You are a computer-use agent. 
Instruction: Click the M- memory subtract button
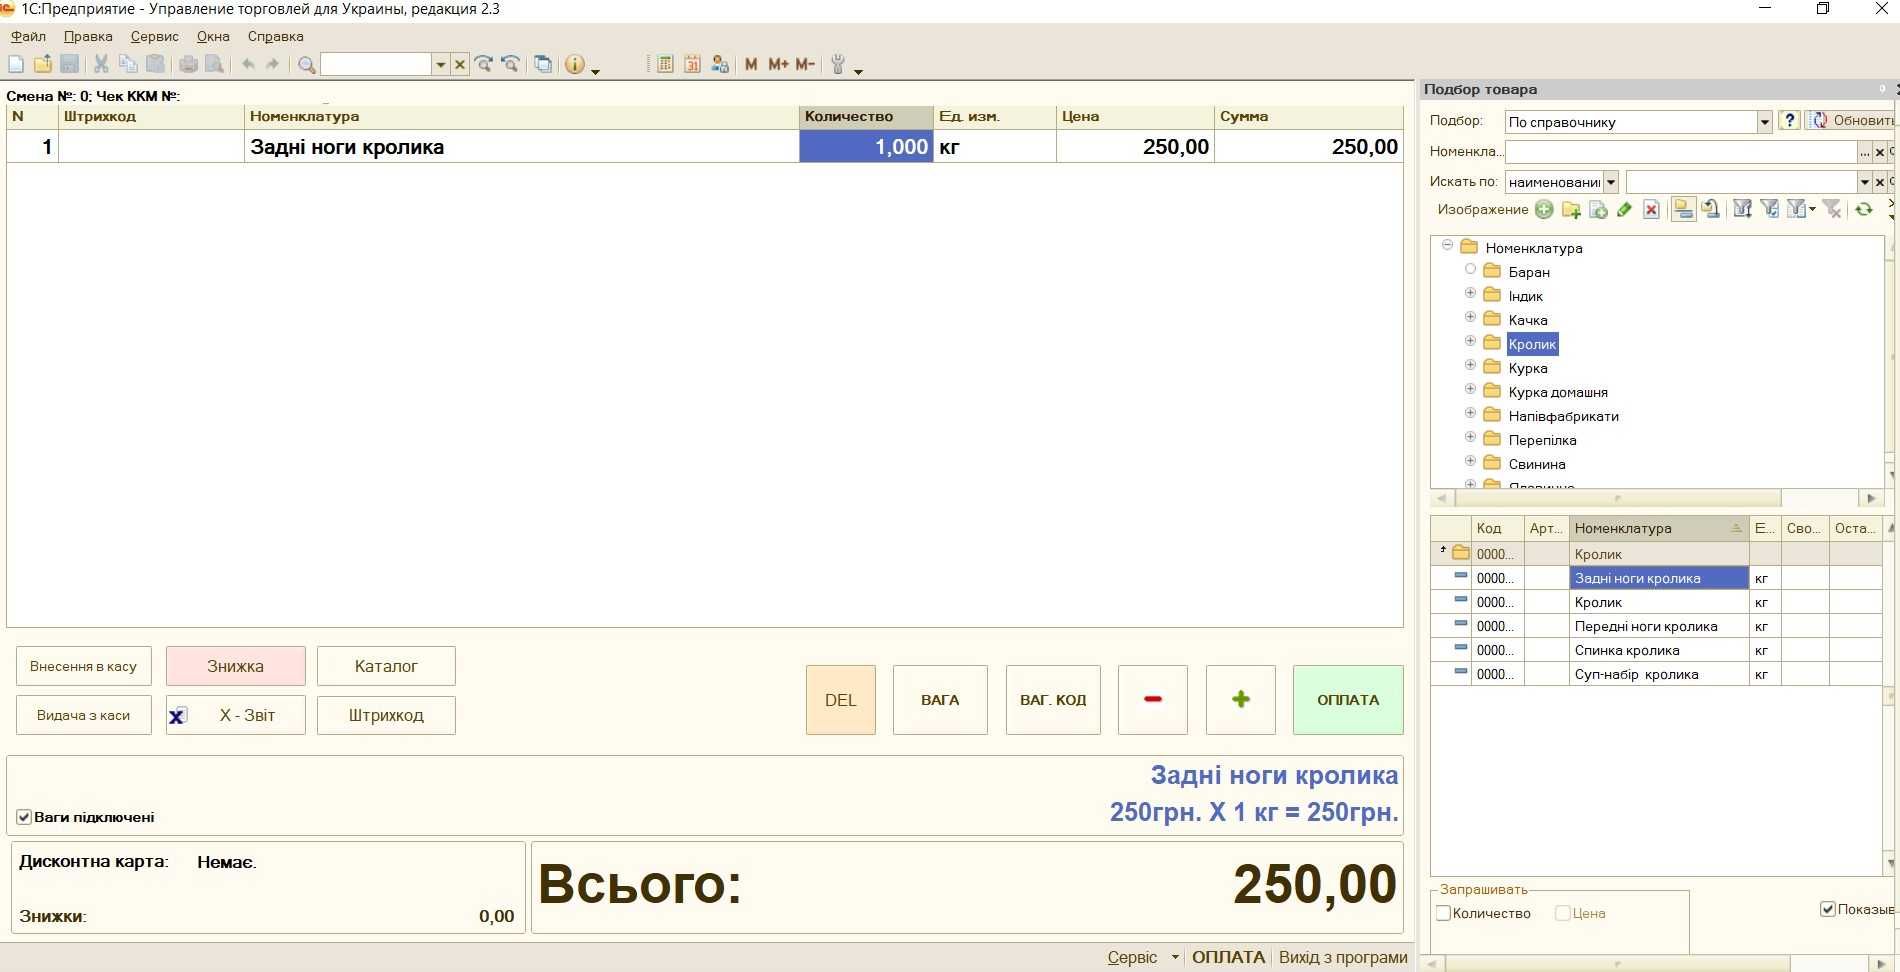(x=806, y=64)
